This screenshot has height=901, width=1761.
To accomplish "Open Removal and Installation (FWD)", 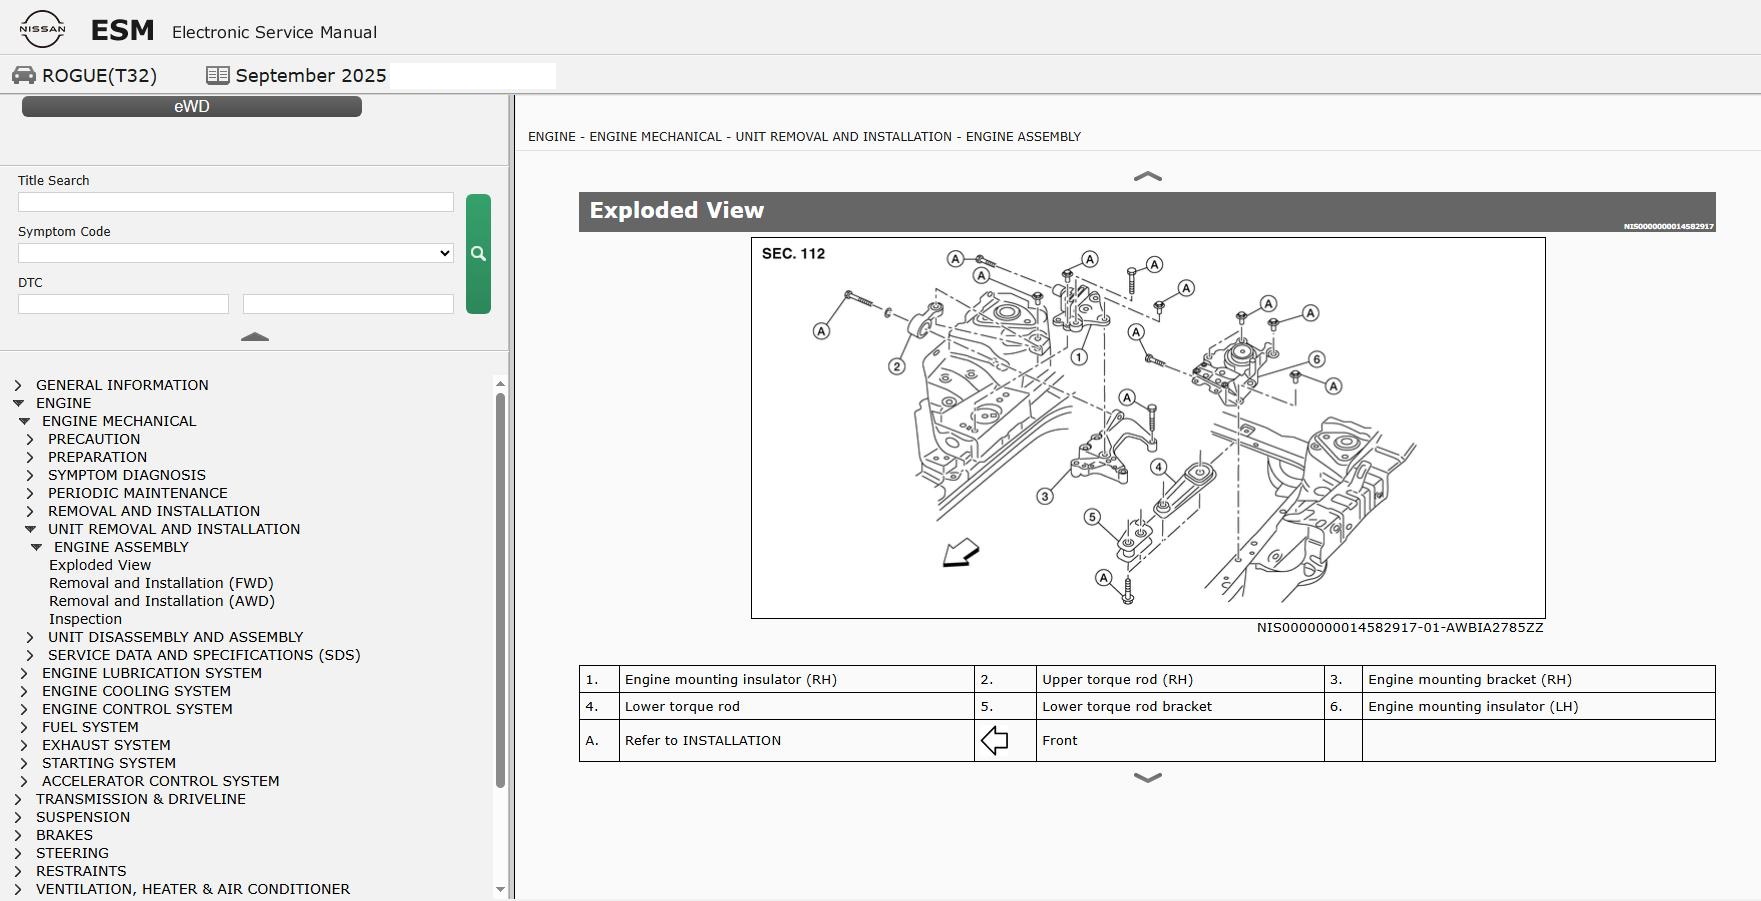I will click(x=161, y=583).
